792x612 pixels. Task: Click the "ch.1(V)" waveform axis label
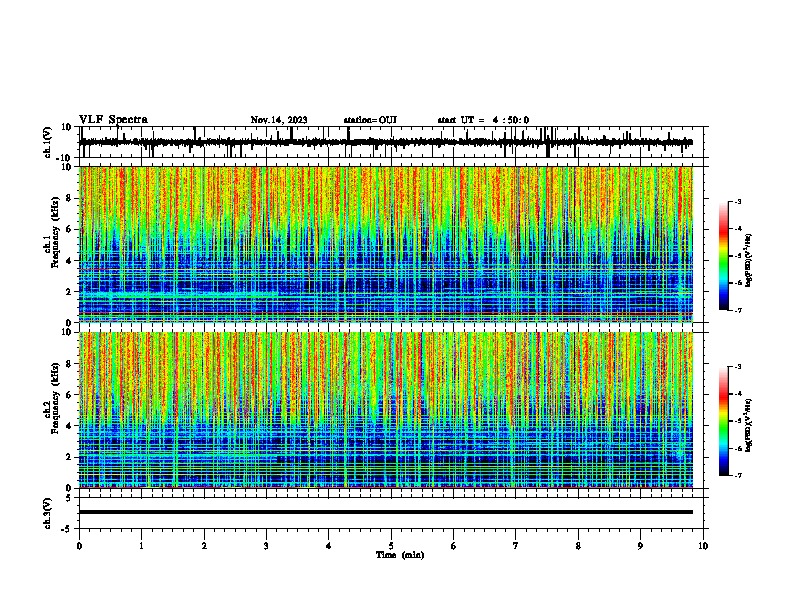[48, 142]
